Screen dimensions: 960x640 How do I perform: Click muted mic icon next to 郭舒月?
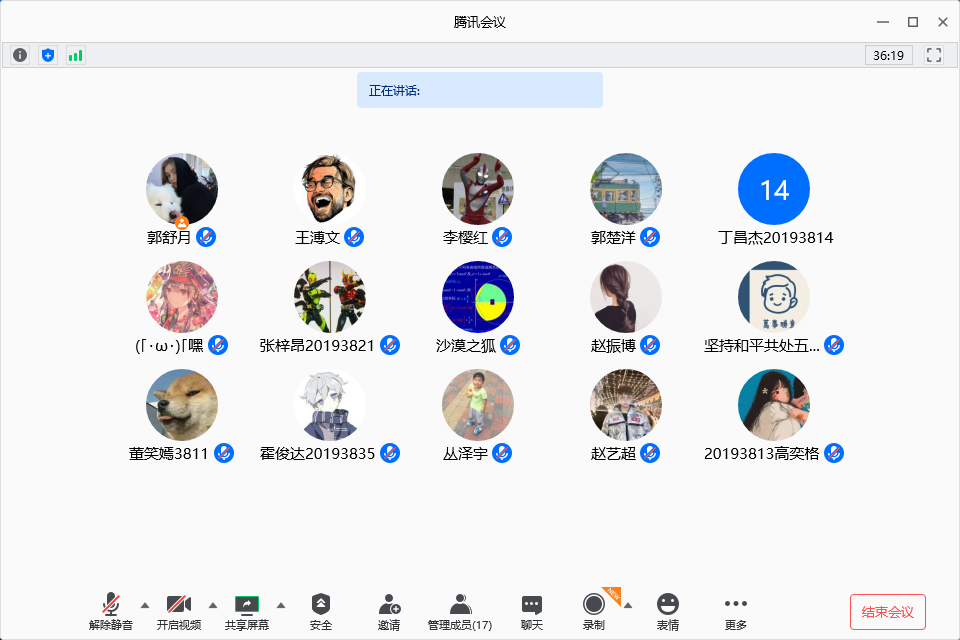(x=206, y=237)
